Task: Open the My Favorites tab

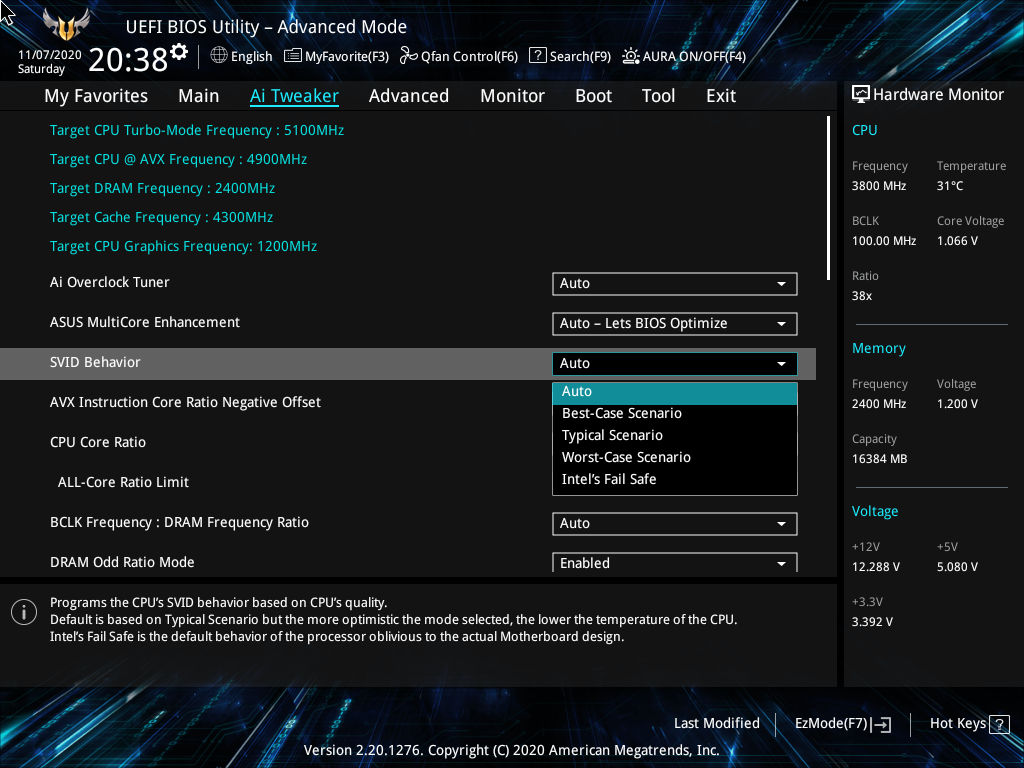Action: 96,96
